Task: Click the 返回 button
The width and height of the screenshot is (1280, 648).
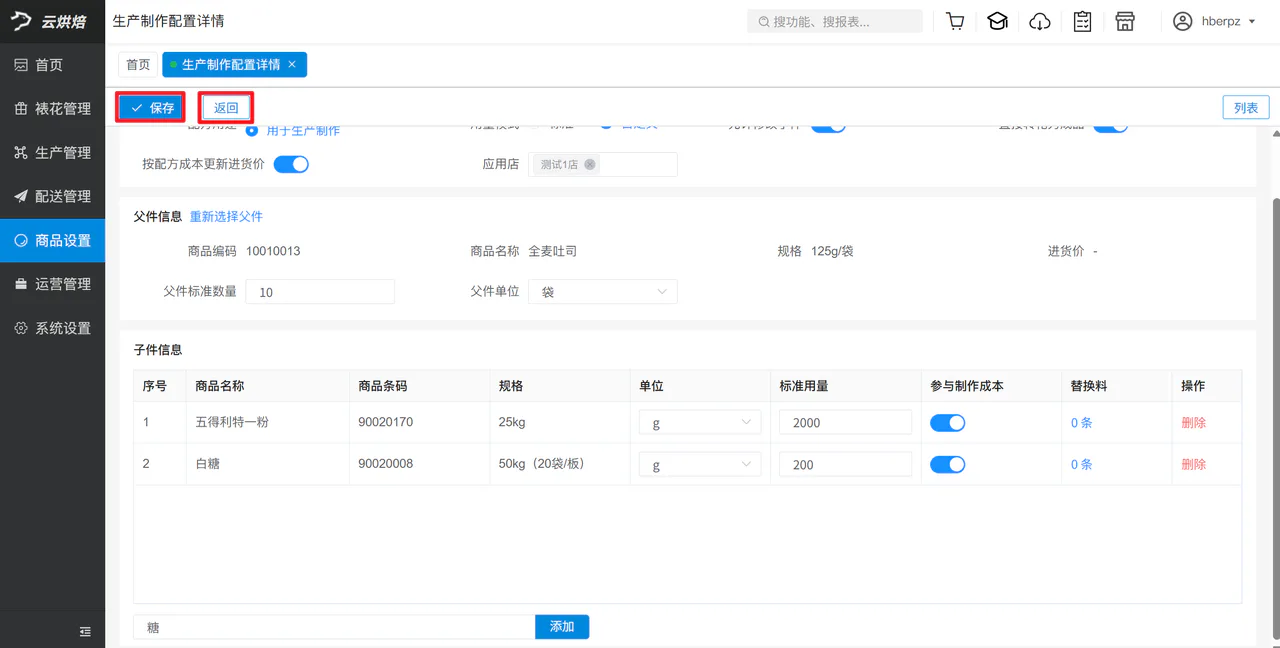Action: [226, 108]
